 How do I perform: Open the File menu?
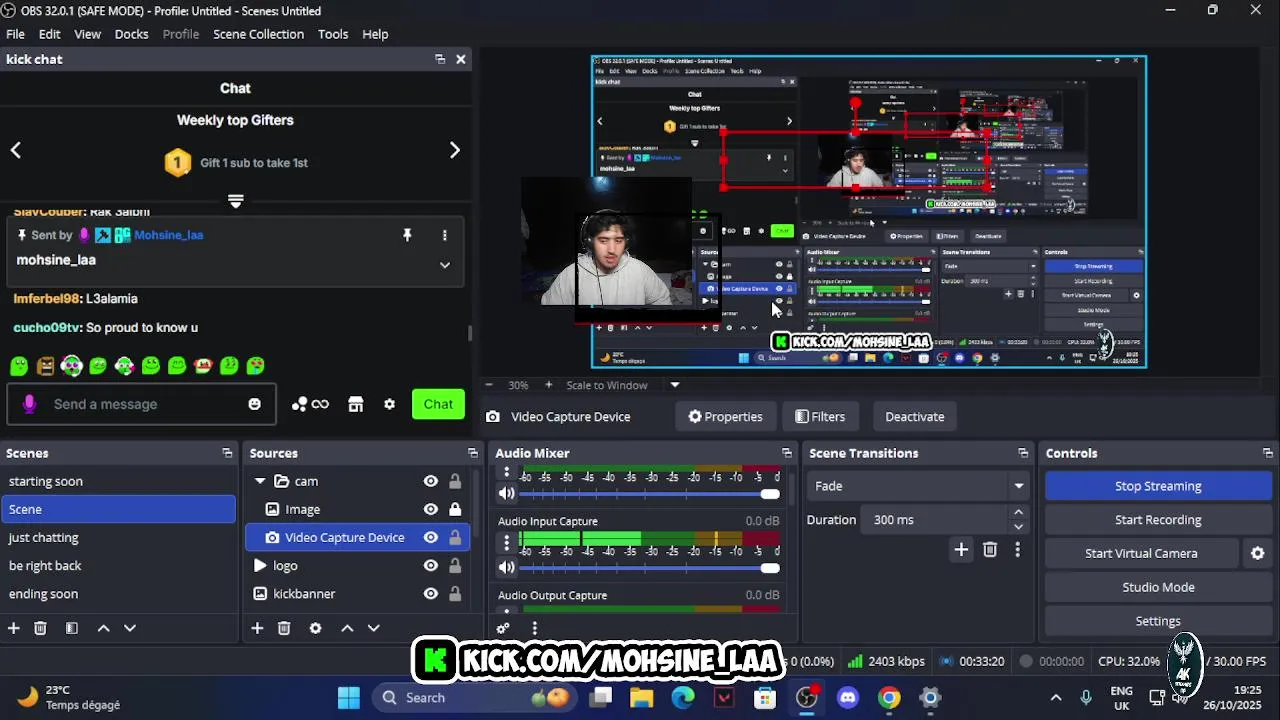tap(16, 34)
